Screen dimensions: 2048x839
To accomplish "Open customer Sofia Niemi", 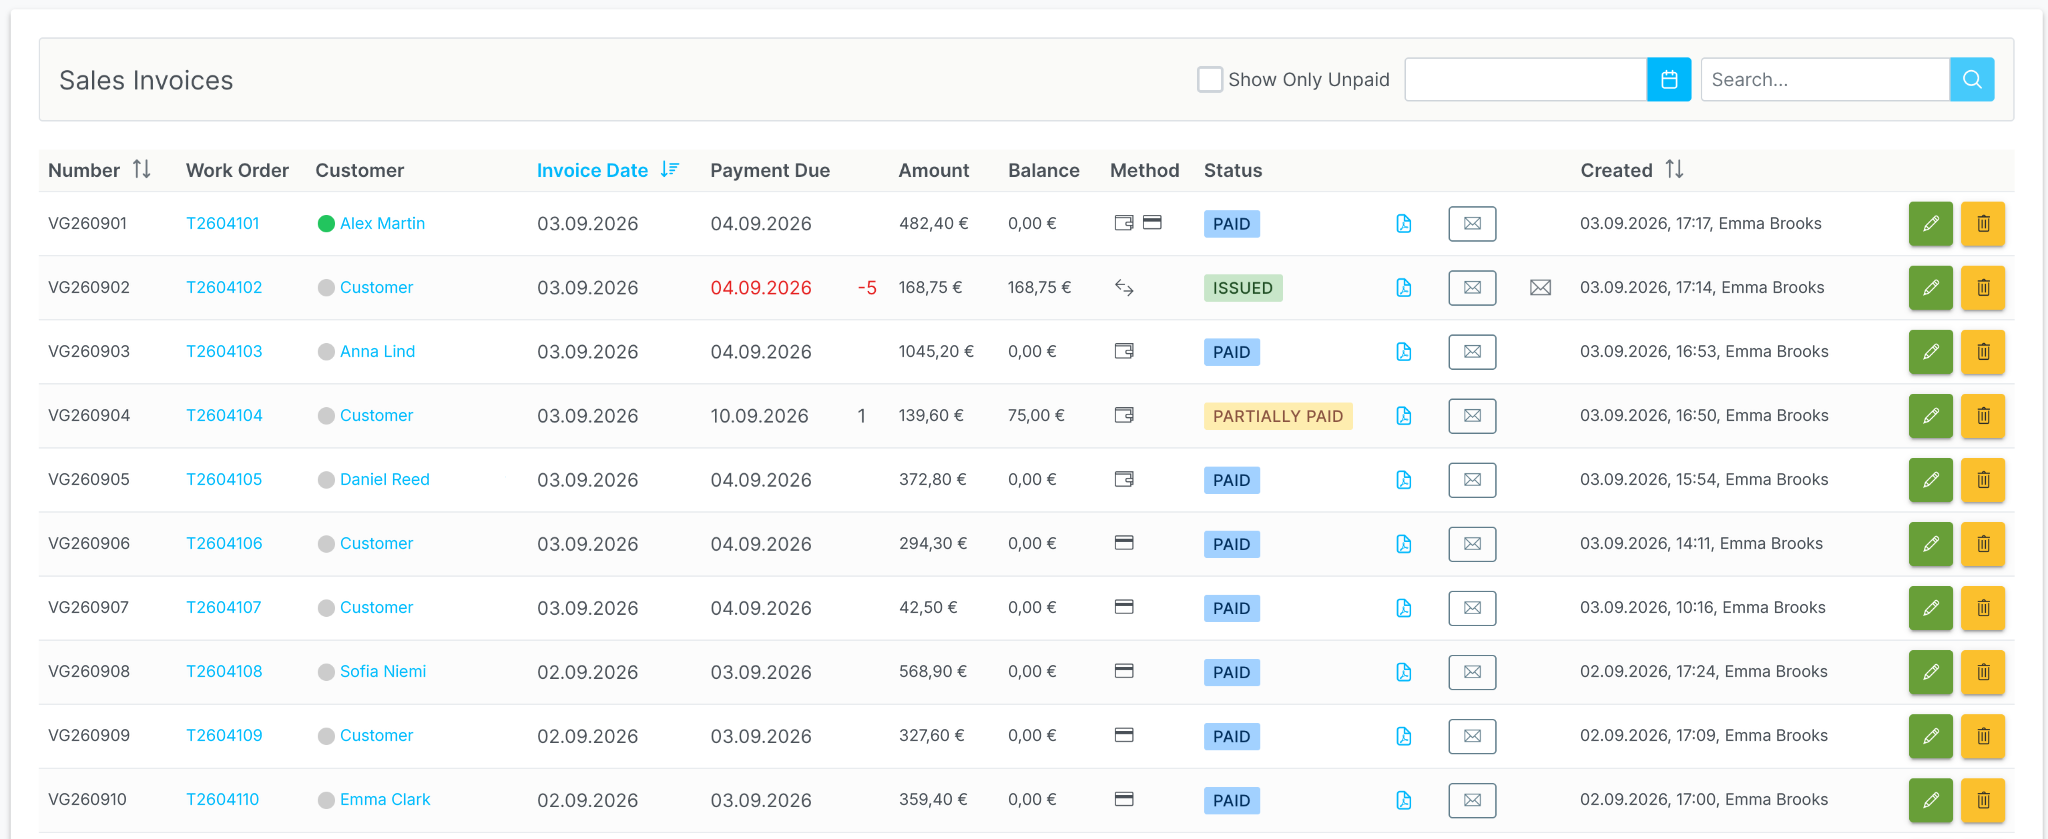I will click(x=383, y=671).
